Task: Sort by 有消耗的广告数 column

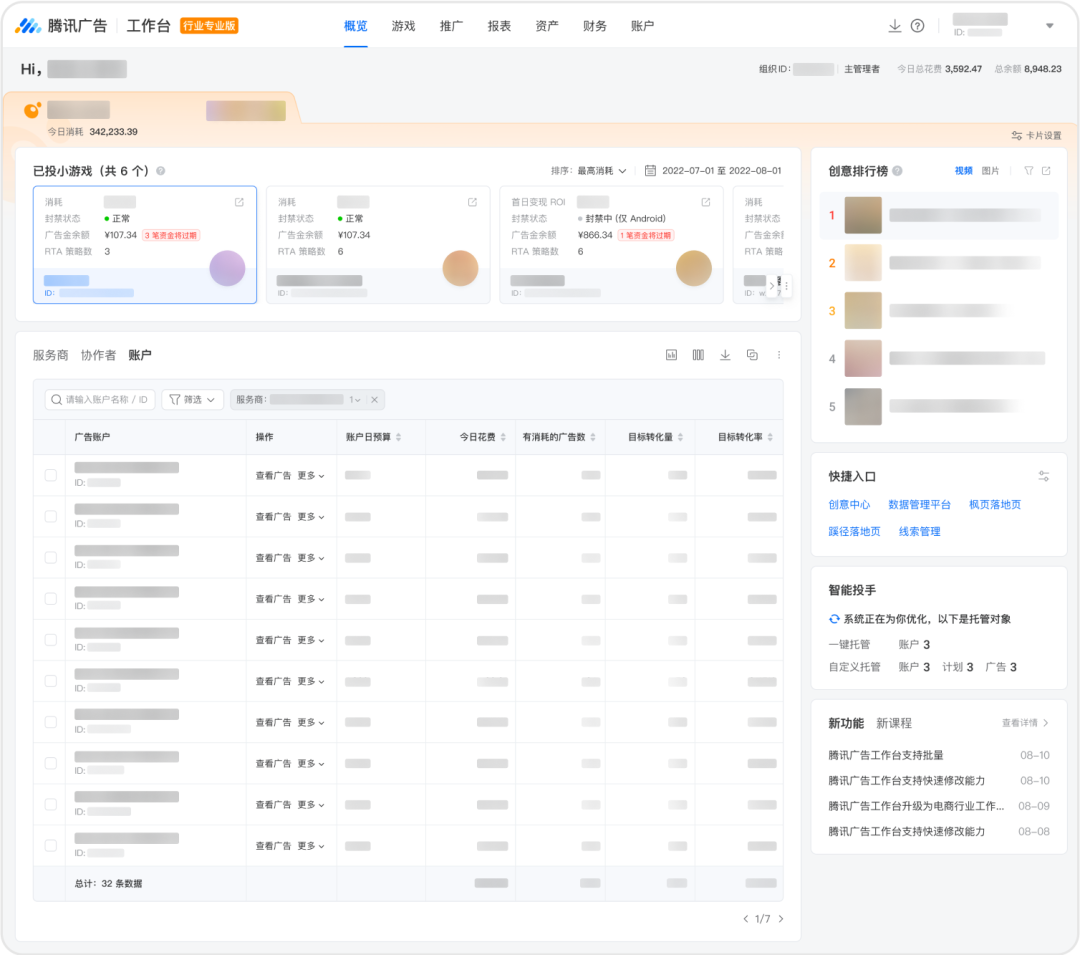Action: pyautogui.click(x=593, y=437)
